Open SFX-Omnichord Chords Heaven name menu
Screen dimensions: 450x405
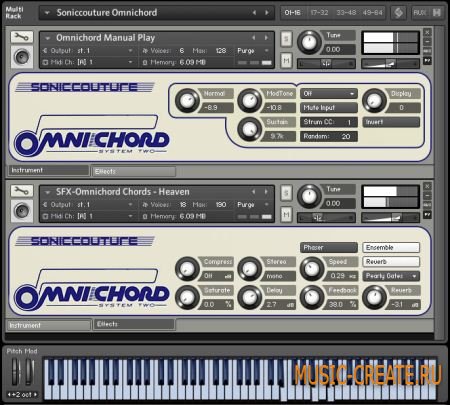[x=47, y=192]
